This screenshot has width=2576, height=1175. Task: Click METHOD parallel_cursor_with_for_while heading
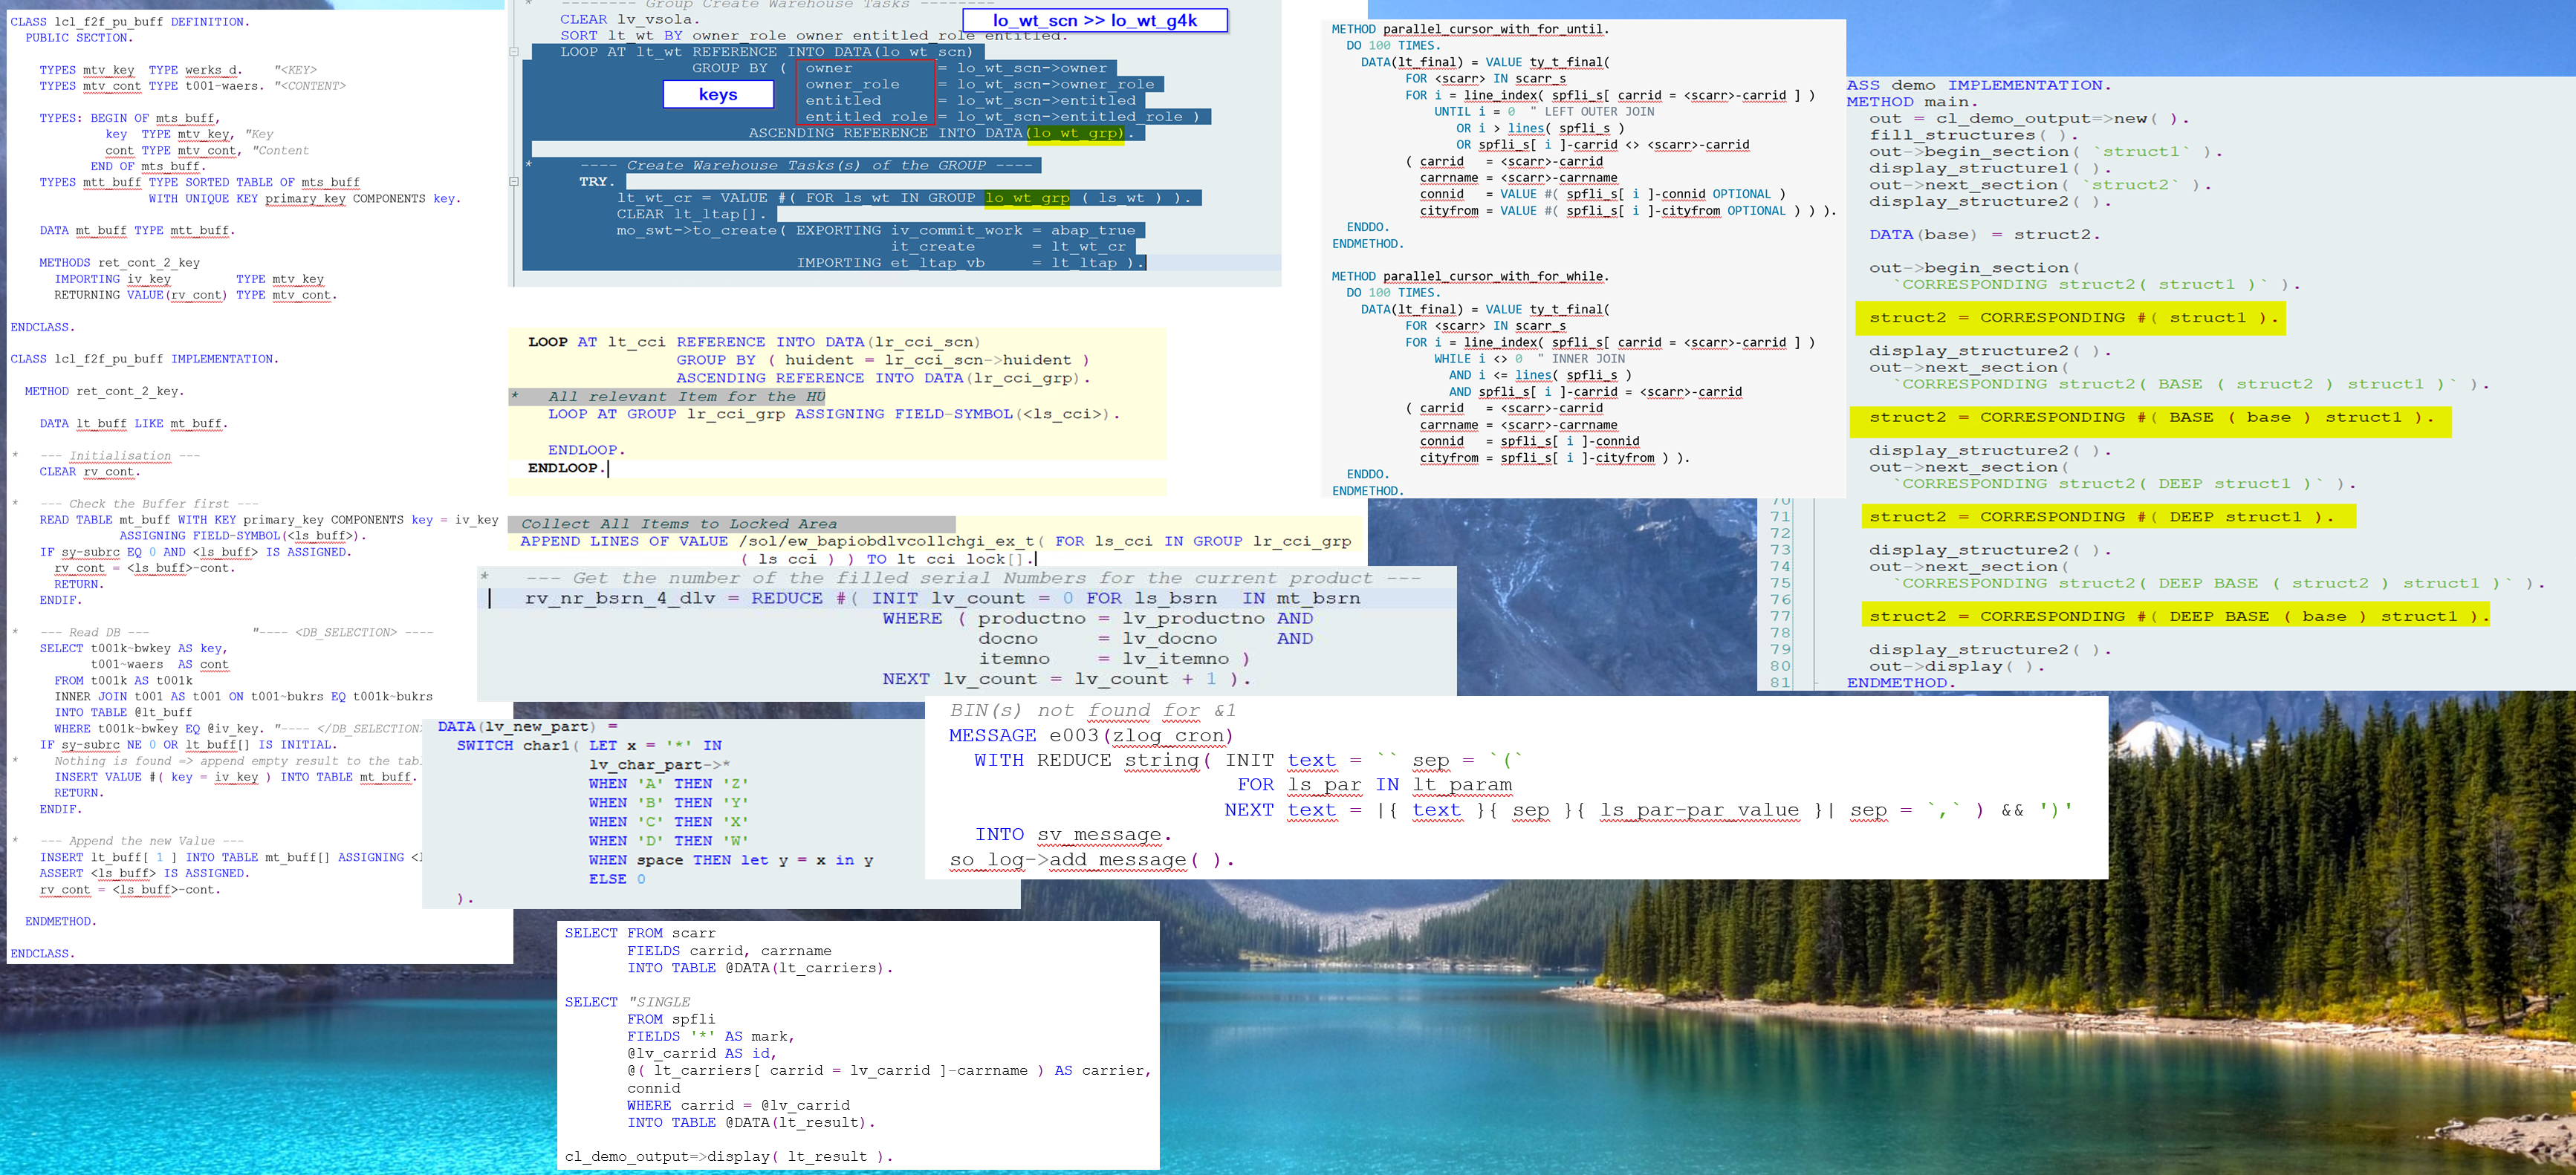(x=1469, y=276)
